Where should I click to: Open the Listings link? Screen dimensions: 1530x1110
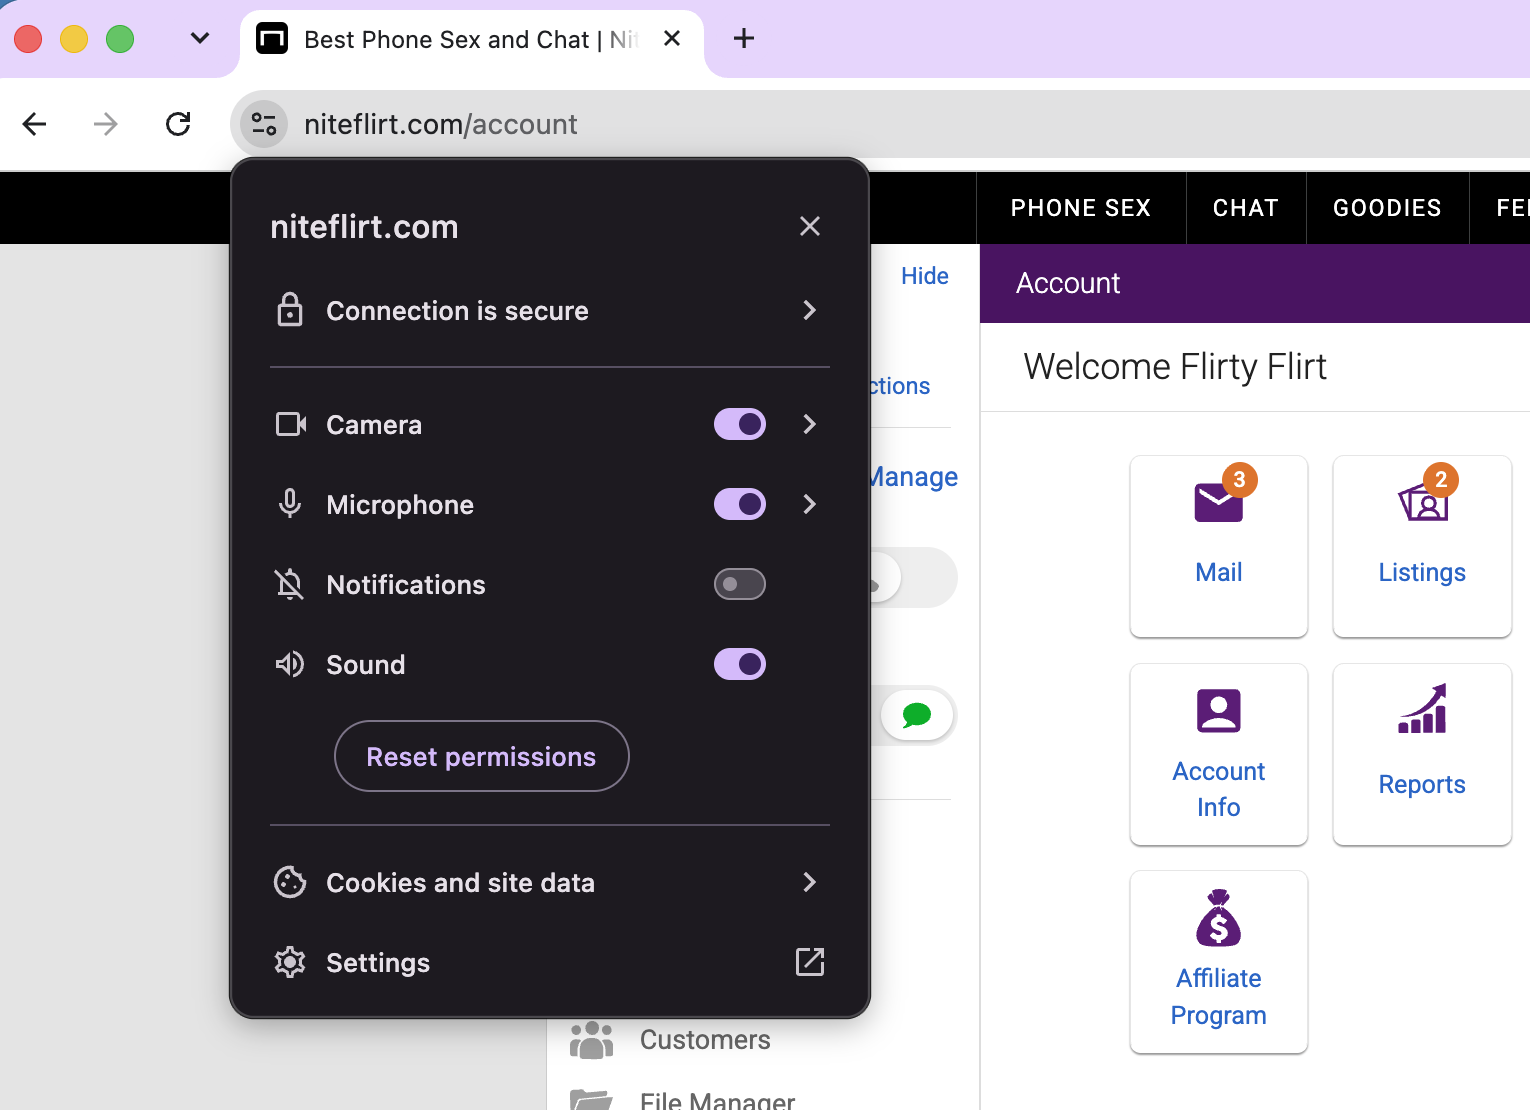pos(1422,572)
